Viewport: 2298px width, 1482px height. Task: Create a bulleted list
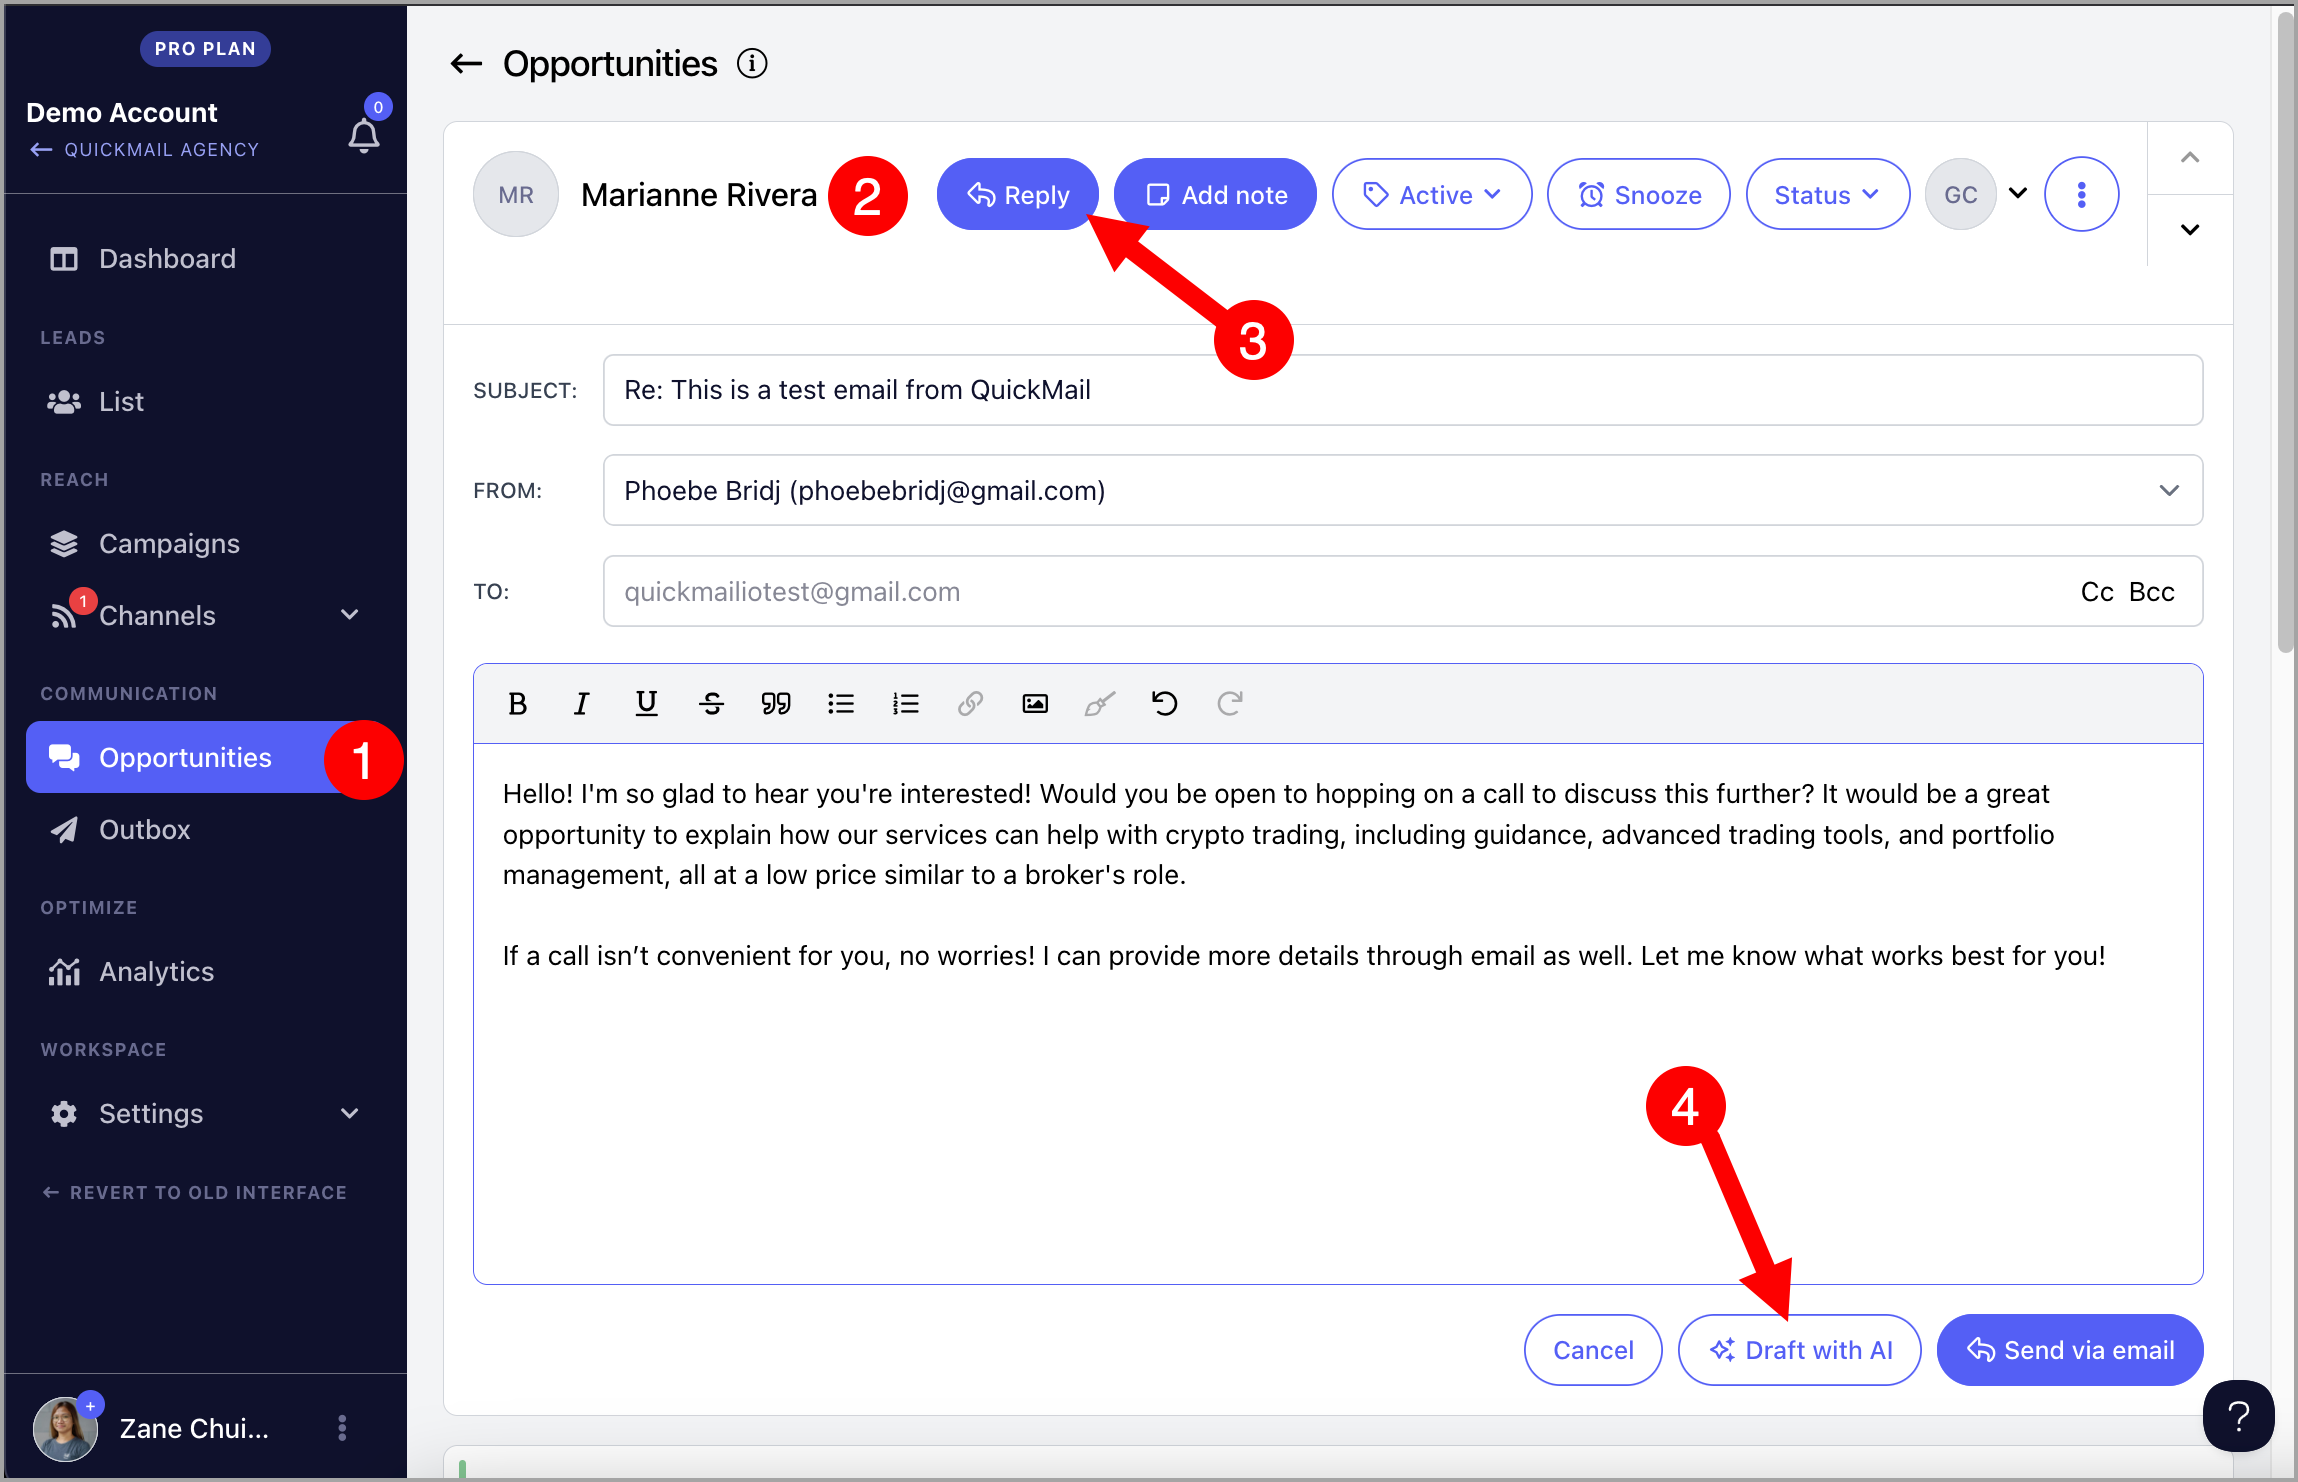tap(841, 704)
